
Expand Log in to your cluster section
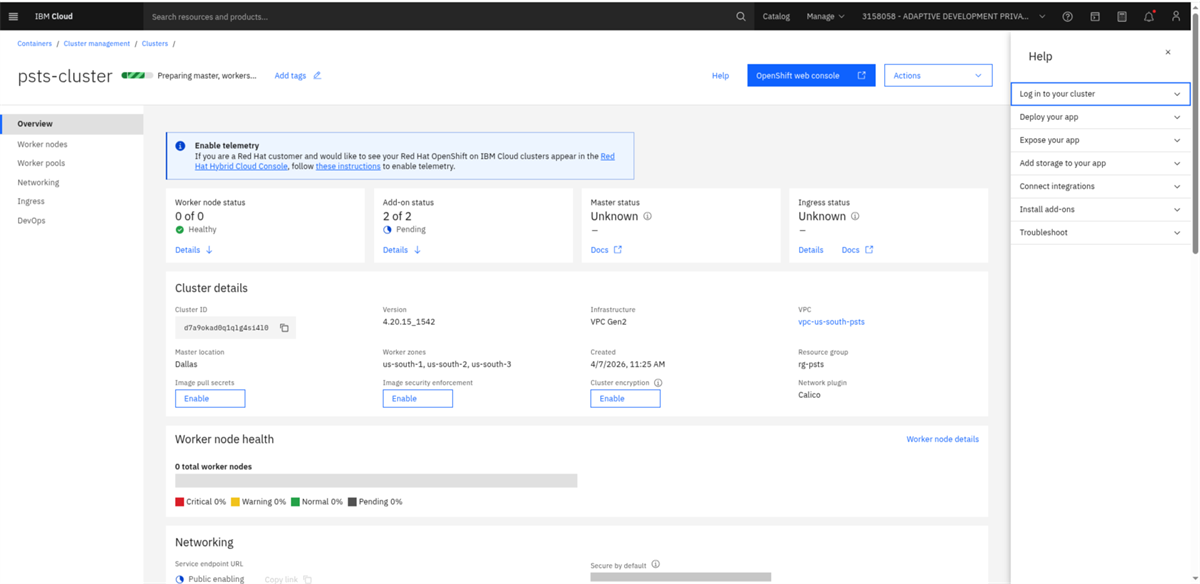[1100, 94]
